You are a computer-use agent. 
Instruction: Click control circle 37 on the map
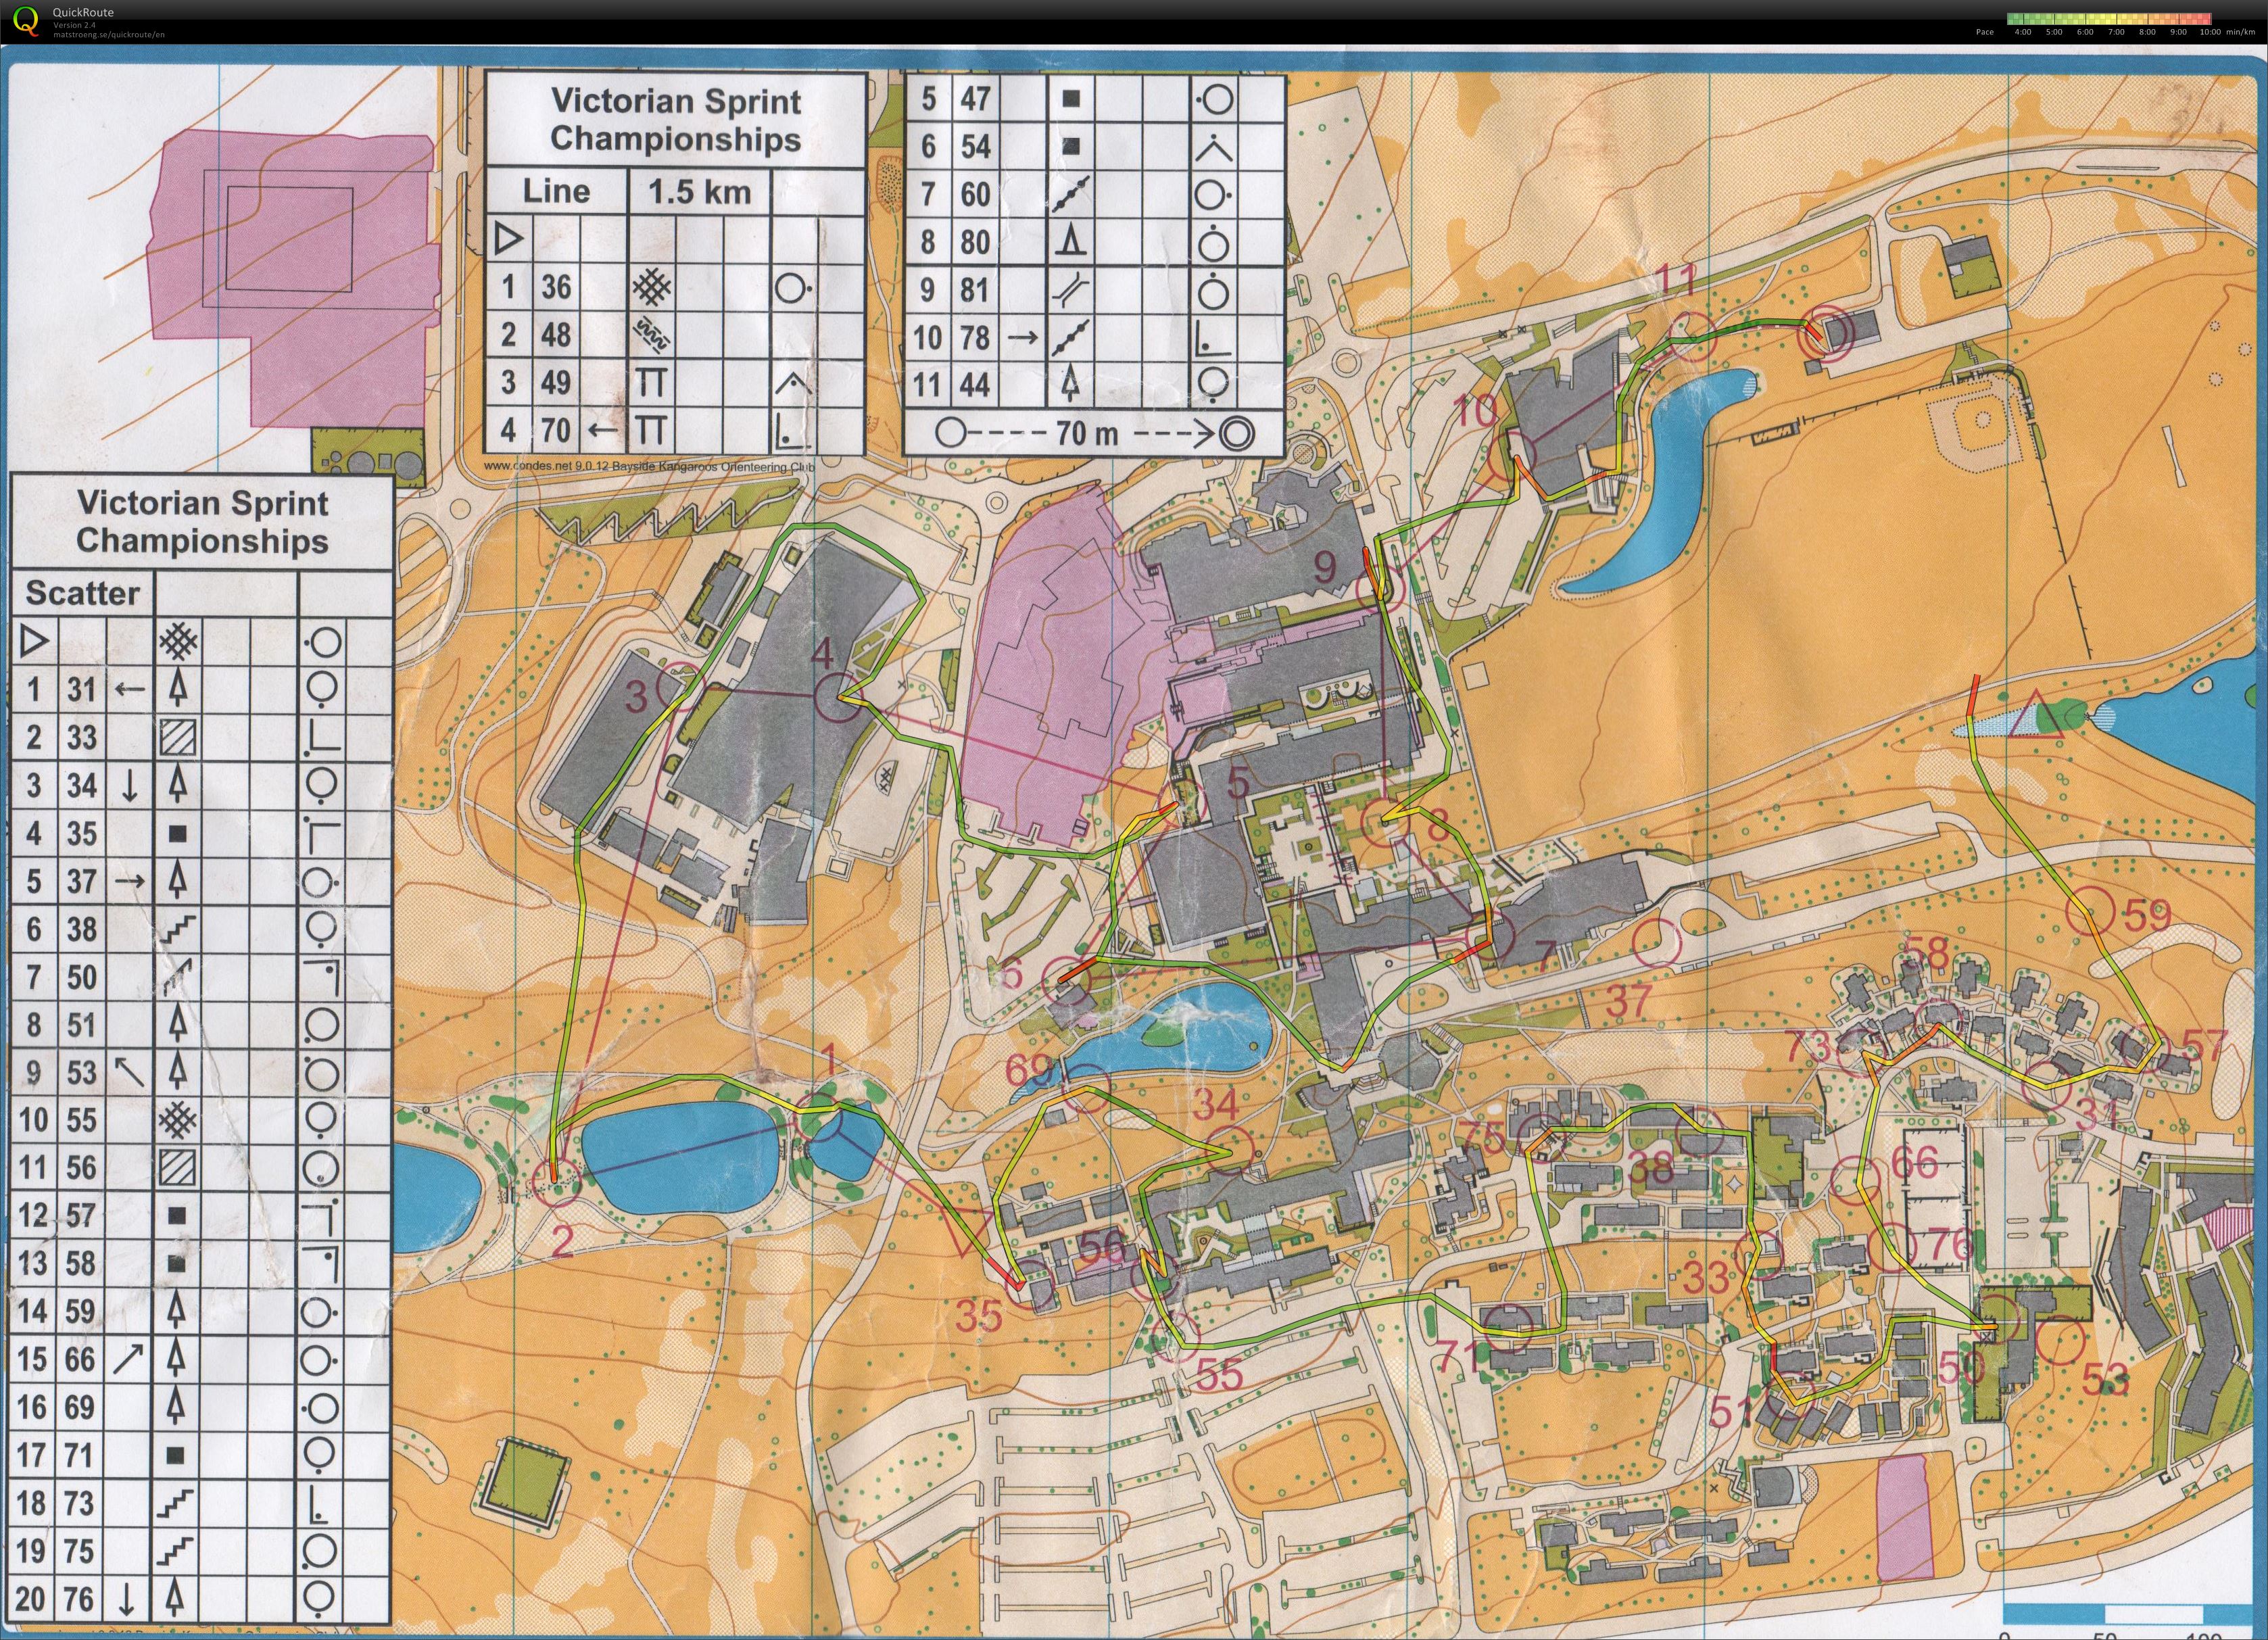click(1657, 942)
